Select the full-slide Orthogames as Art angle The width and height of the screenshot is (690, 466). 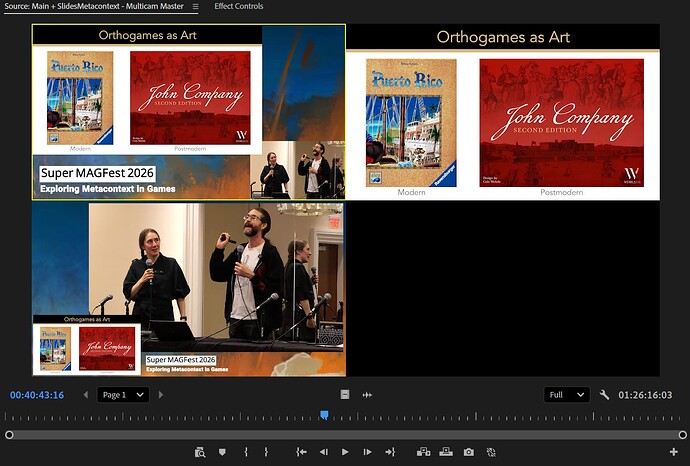(x=503, y=112)
